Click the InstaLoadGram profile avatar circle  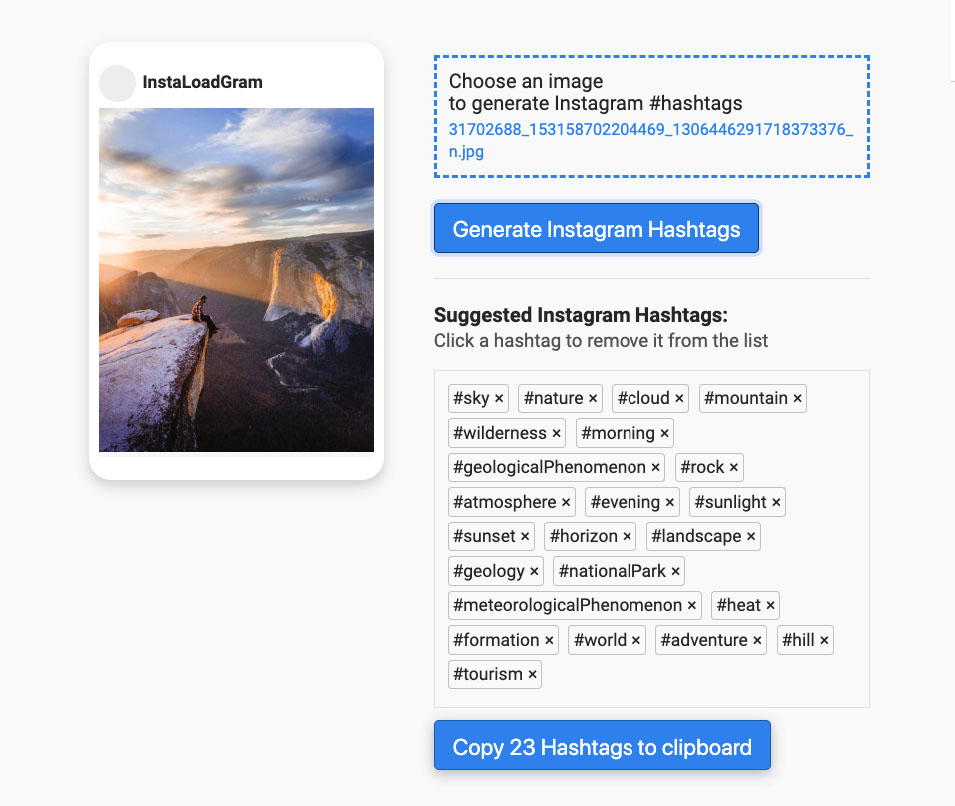coord(117,83)
